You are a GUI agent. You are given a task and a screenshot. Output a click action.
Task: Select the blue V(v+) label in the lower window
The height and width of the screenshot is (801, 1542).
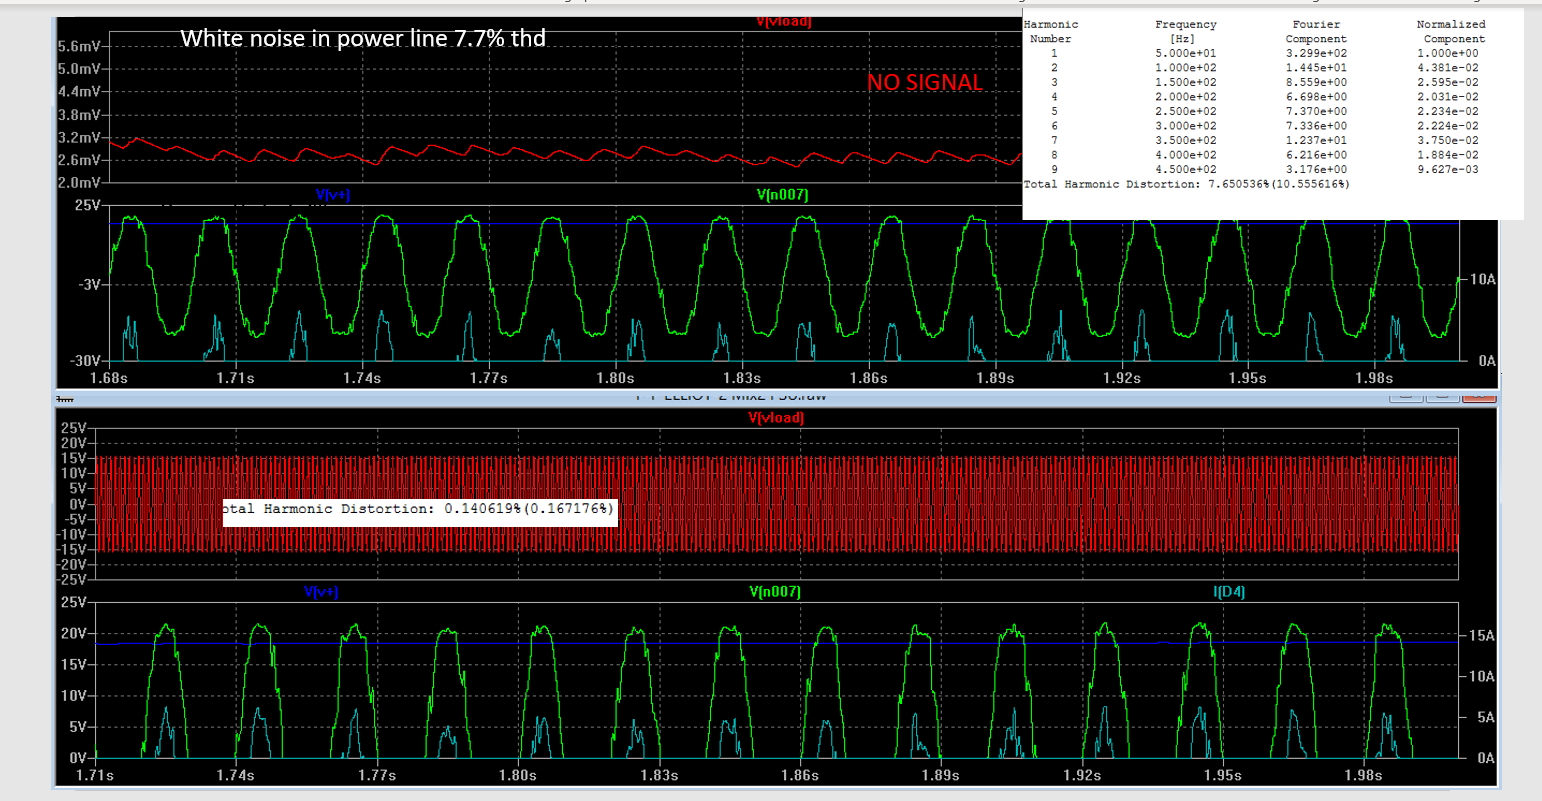pyautogui.click(x=321, y=592)
